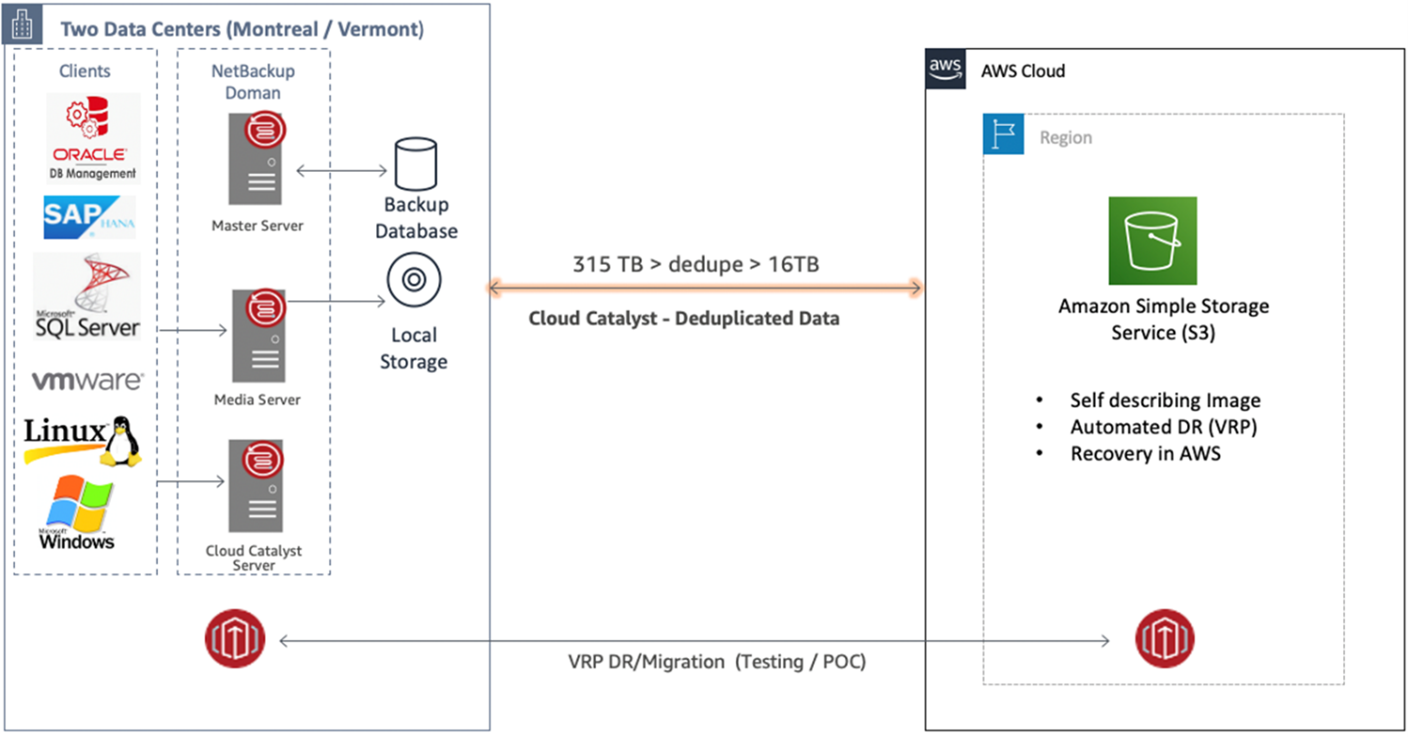The image size is (1408, 737).
Task: Select the "Clients" heading
Action: click(x=85, y=71)
